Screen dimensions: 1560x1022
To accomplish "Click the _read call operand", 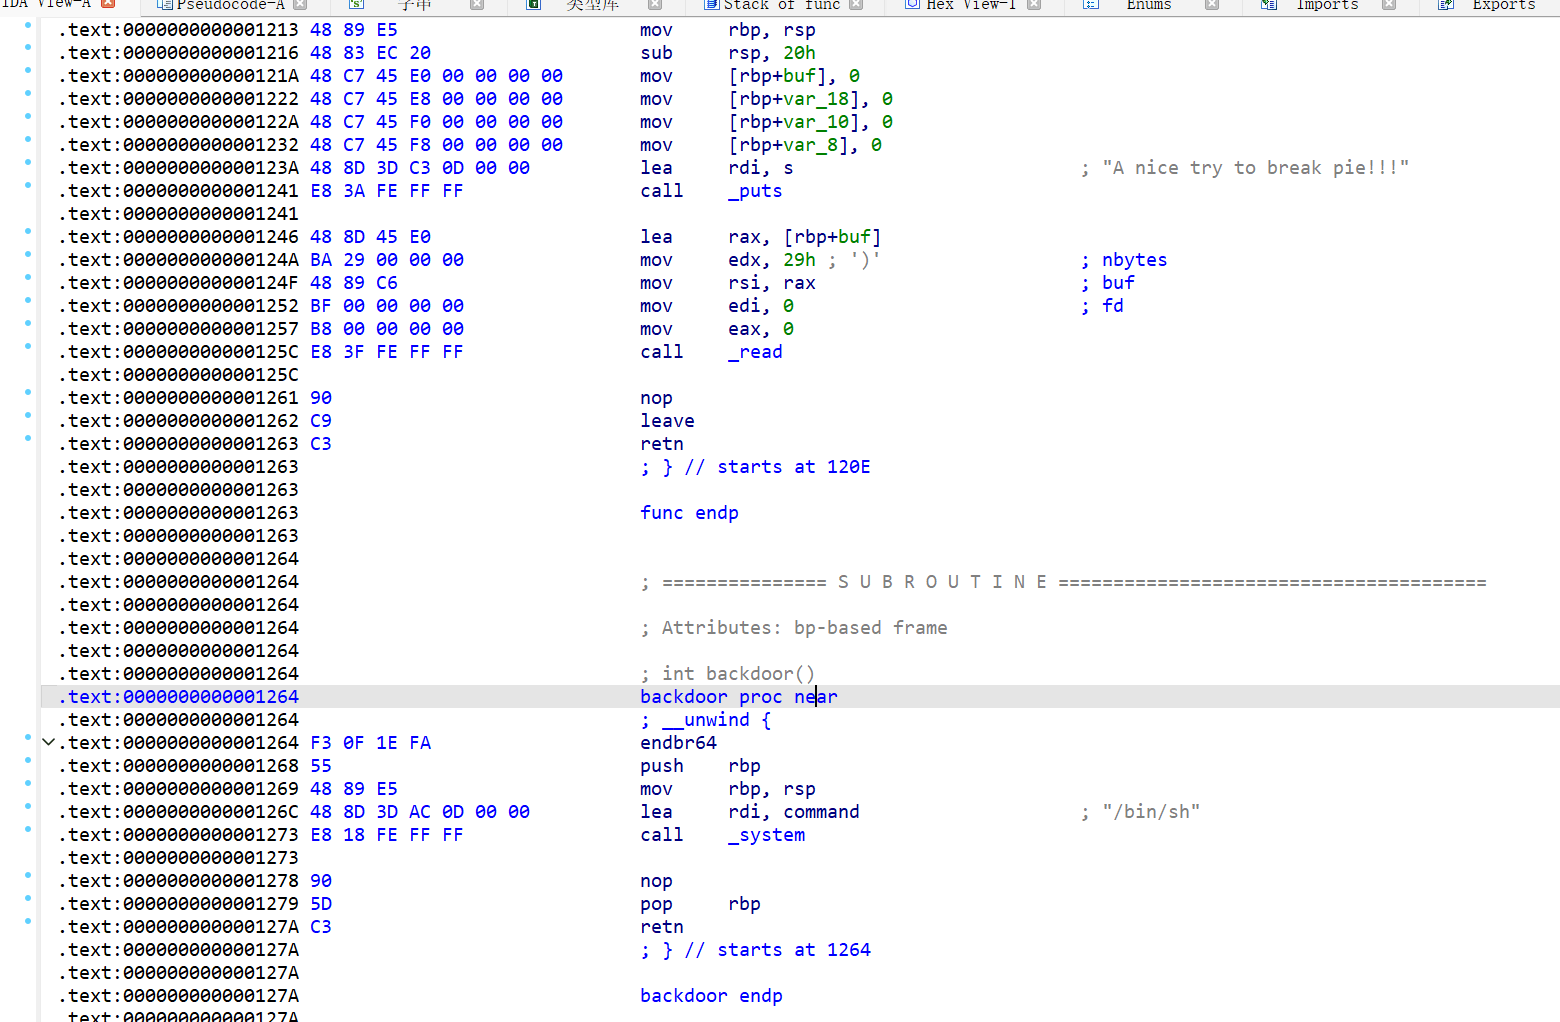I will click(x=755, y=352).
